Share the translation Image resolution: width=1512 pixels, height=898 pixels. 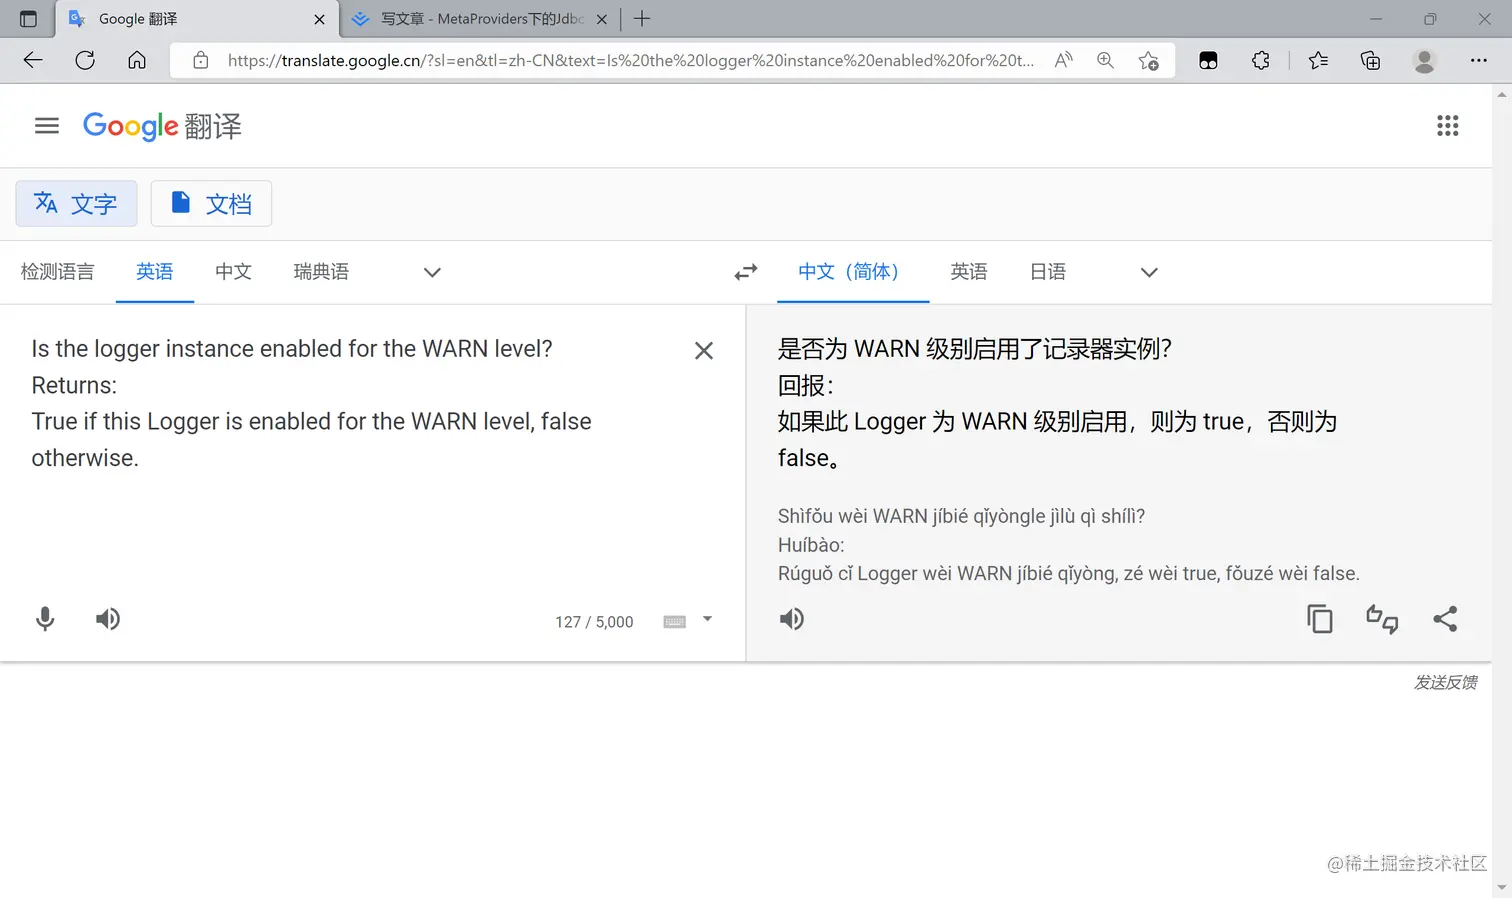tap(1445, 619)
